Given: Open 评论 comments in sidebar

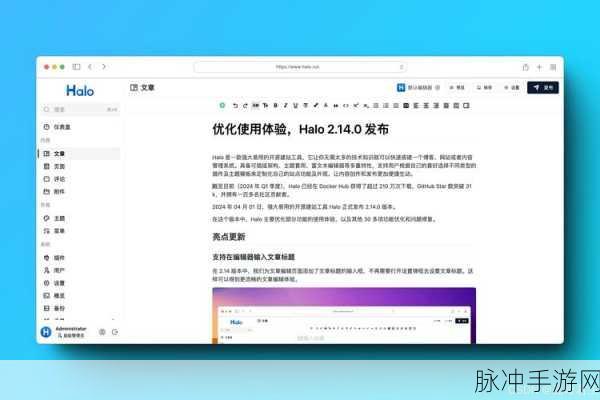Looking at the screenshot, I should click(80, 179).
